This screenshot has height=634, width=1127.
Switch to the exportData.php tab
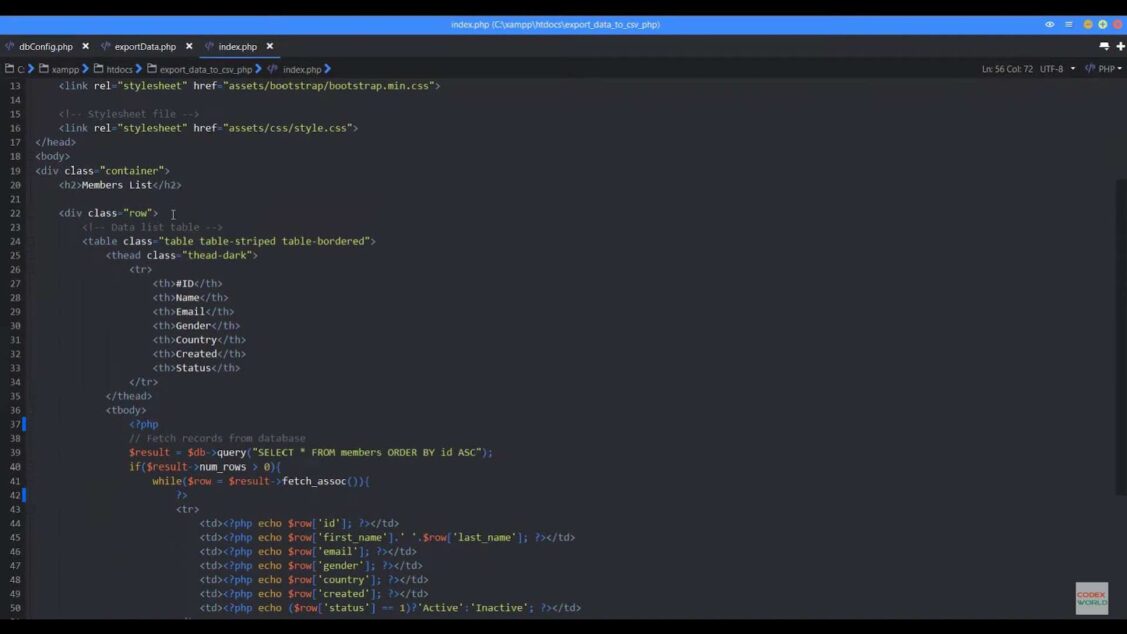[145, 47]
